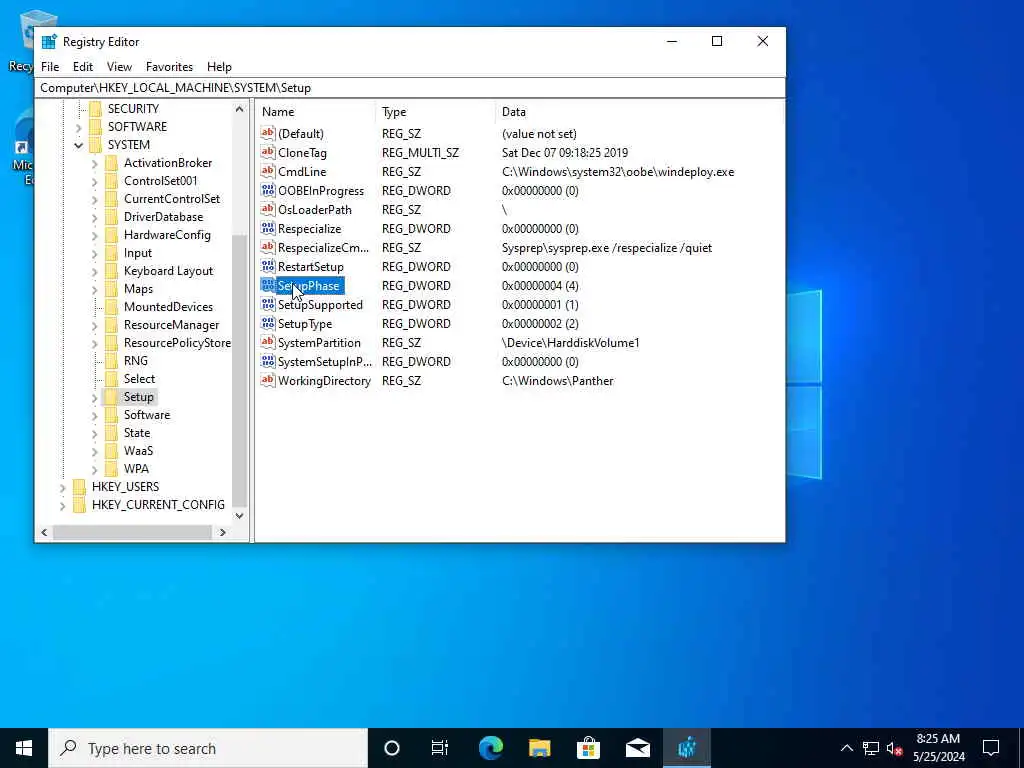Open the Help menu

[219, 67]
